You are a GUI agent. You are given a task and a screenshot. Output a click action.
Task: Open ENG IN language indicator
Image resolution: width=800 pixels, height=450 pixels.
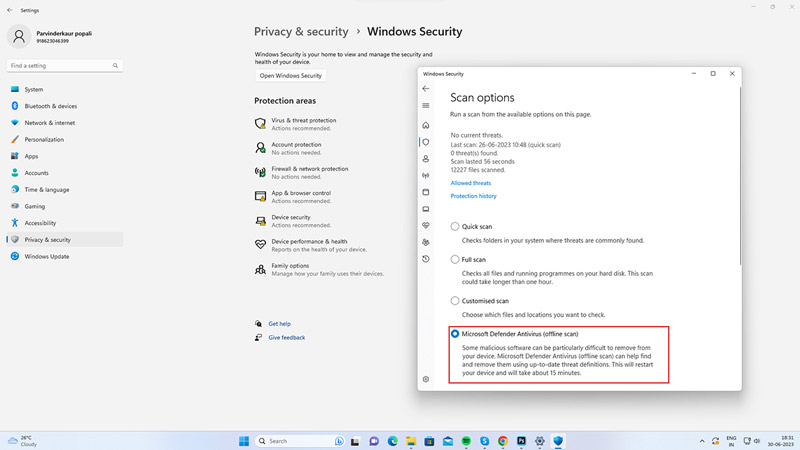731,441
